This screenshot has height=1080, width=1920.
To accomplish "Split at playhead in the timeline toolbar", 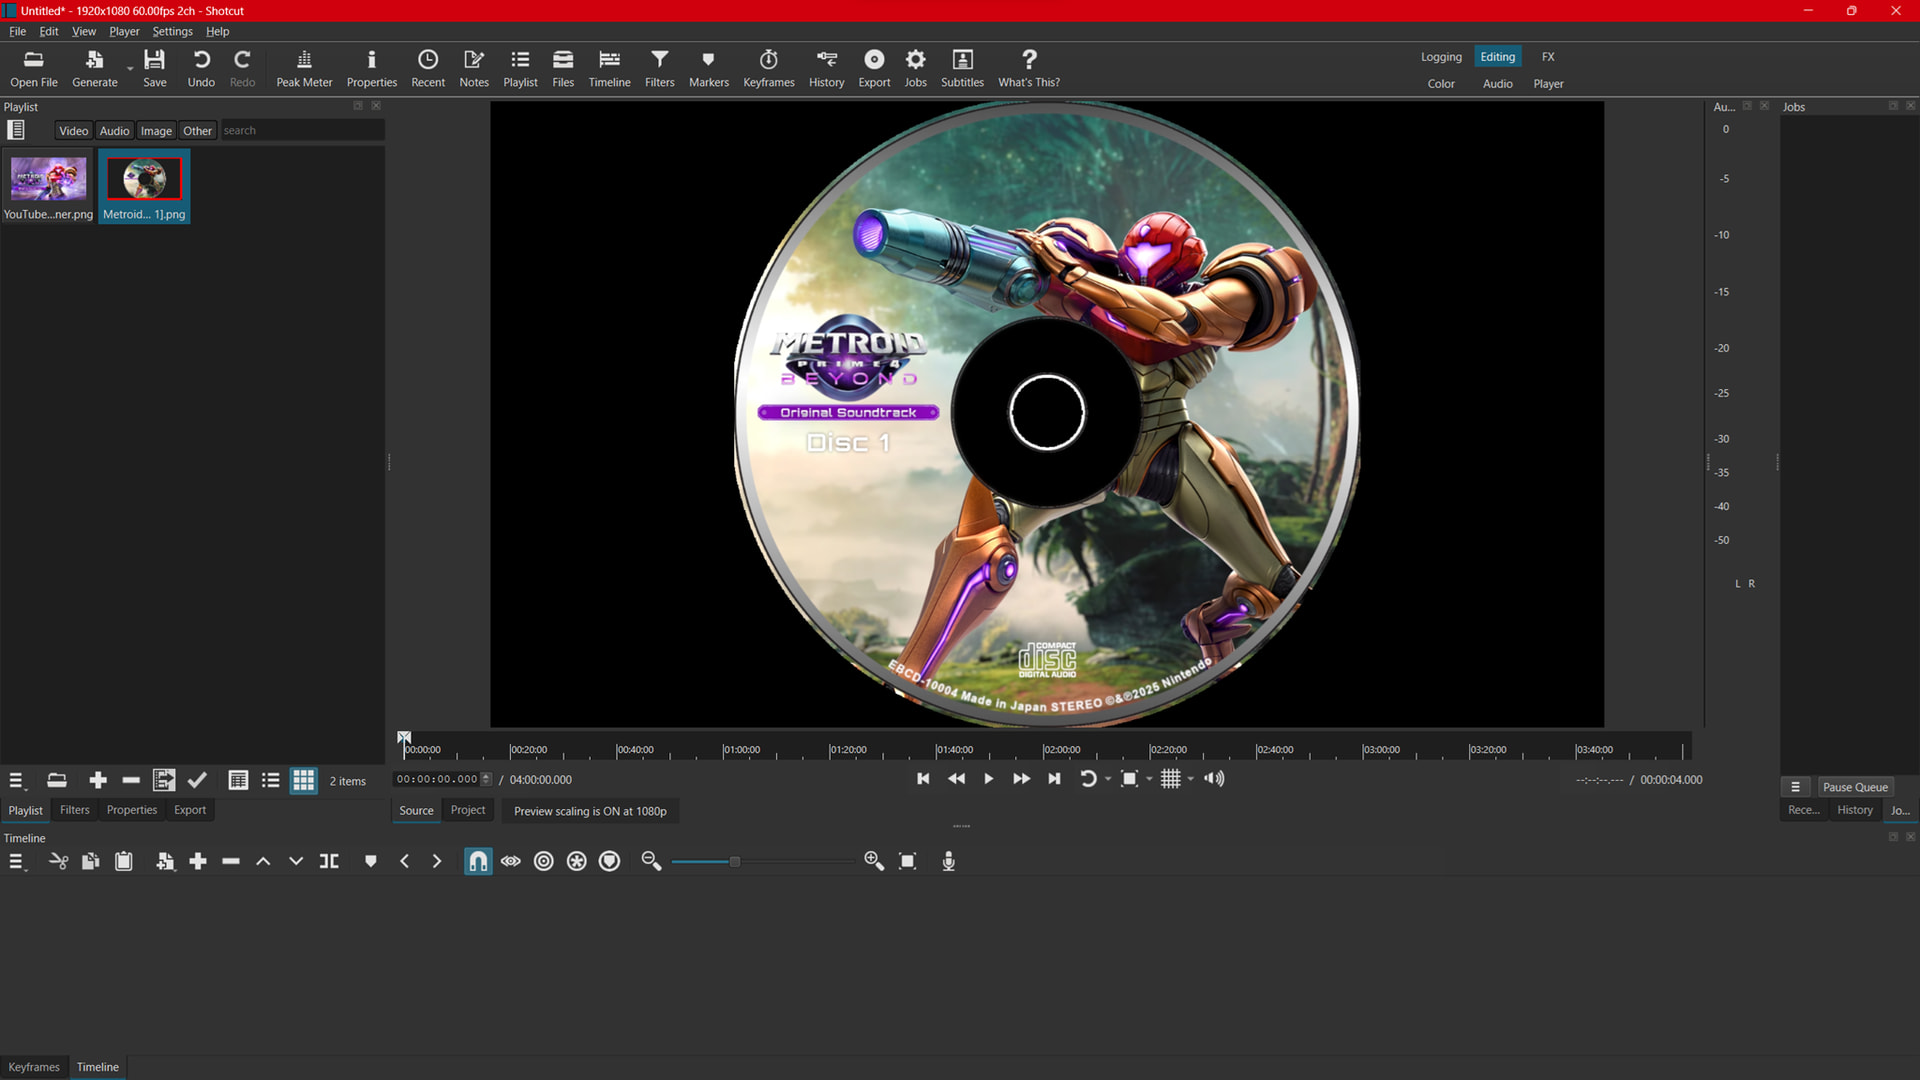I will (x=329, y=861).
